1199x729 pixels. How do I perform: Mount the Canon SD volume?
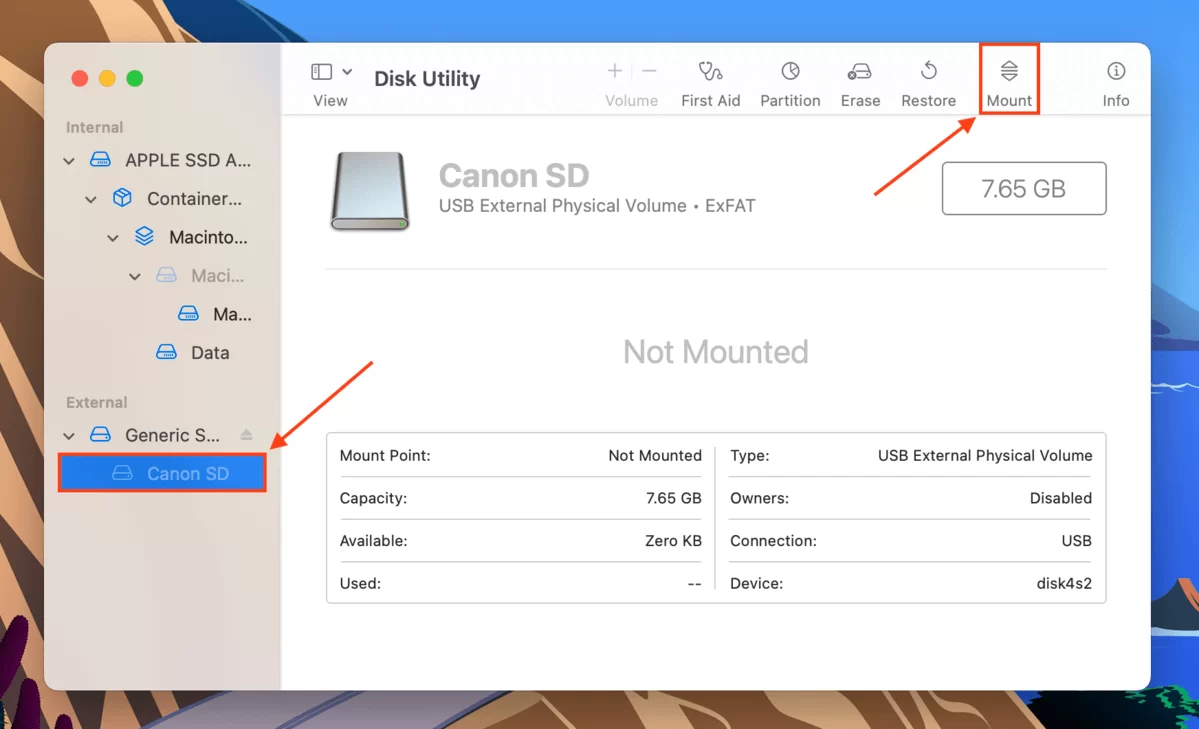click(x=1008, y=80)
